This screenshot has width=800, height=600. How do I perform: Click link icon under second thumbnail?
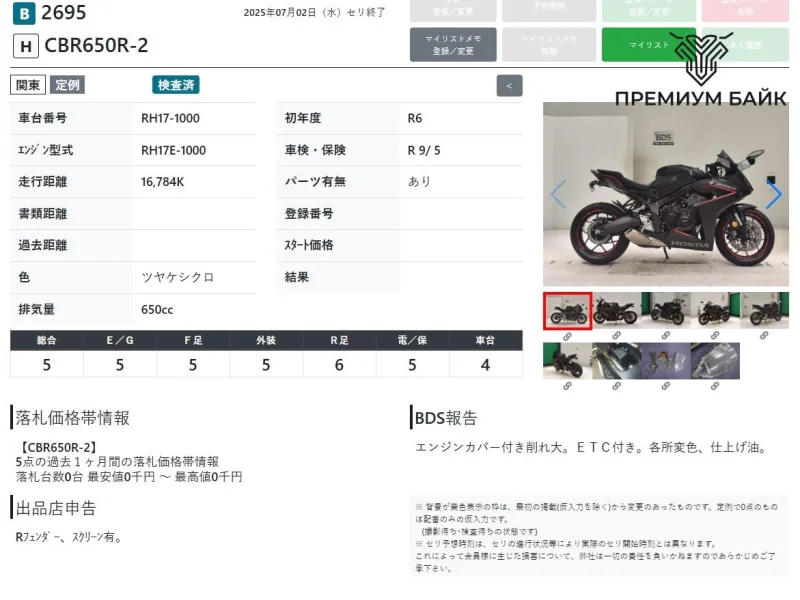[x=616, y=336]
